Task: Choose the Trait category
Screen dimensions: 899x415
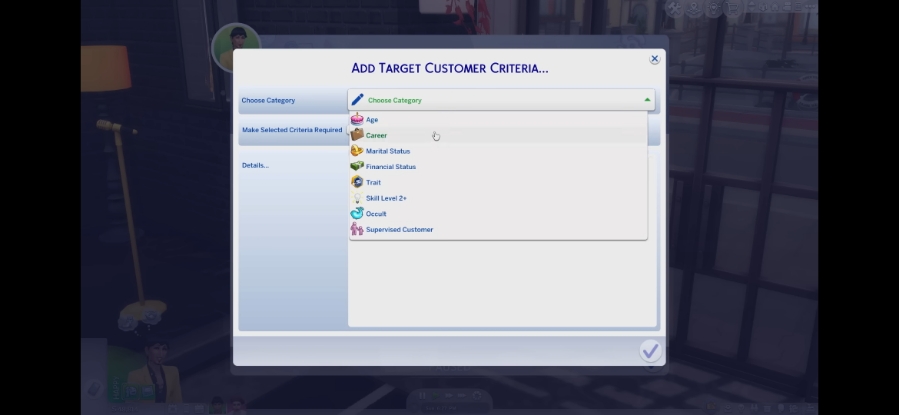Action: 498,182
